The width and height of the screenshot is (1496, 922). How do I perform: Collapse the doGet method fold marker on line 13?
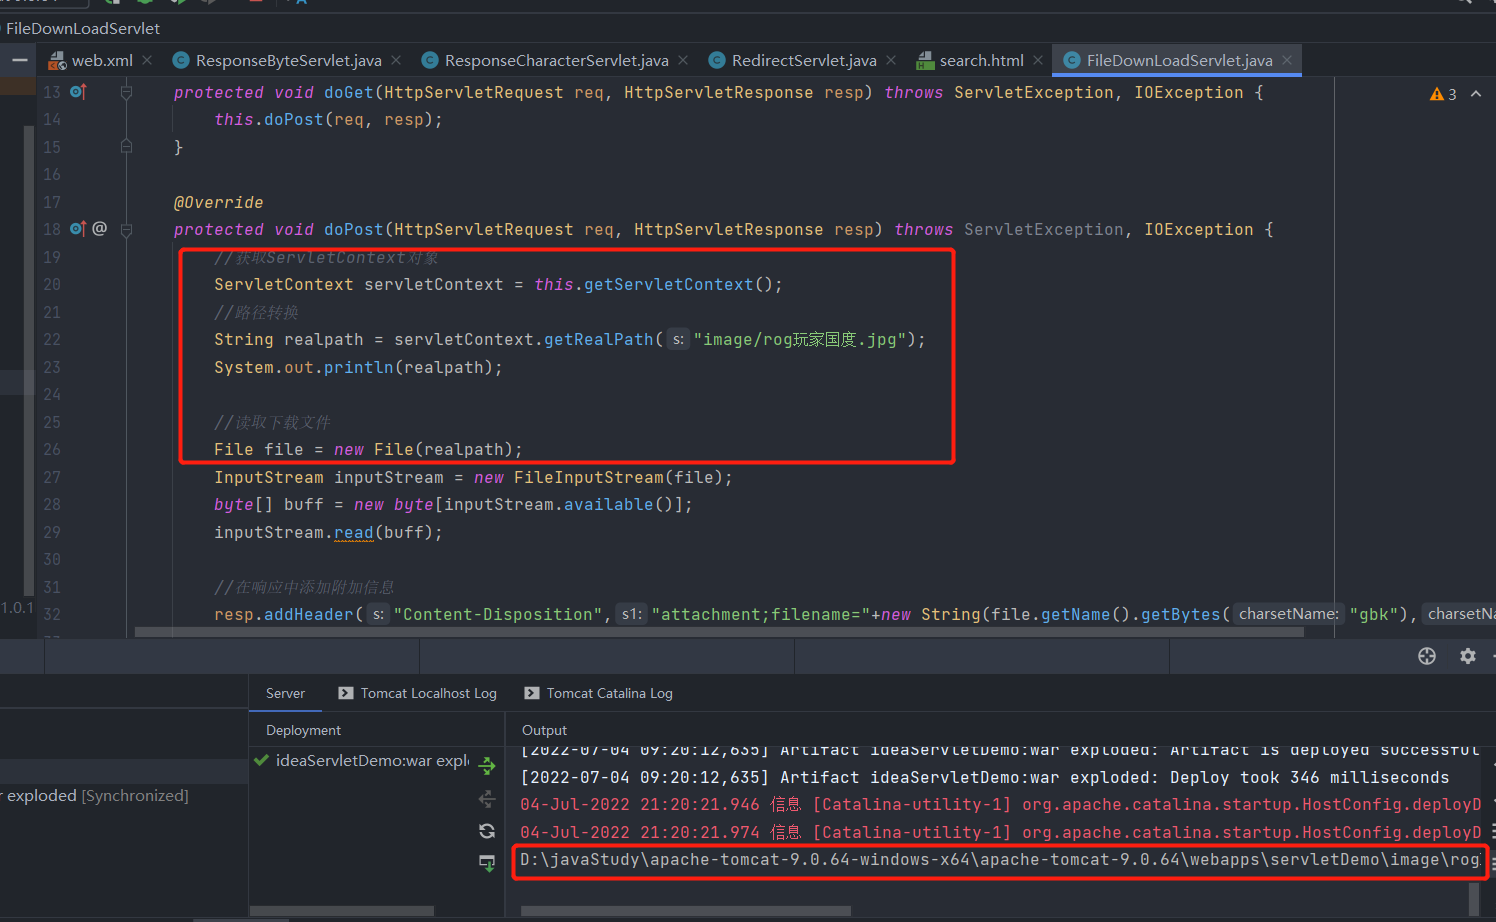coord(126,92)
